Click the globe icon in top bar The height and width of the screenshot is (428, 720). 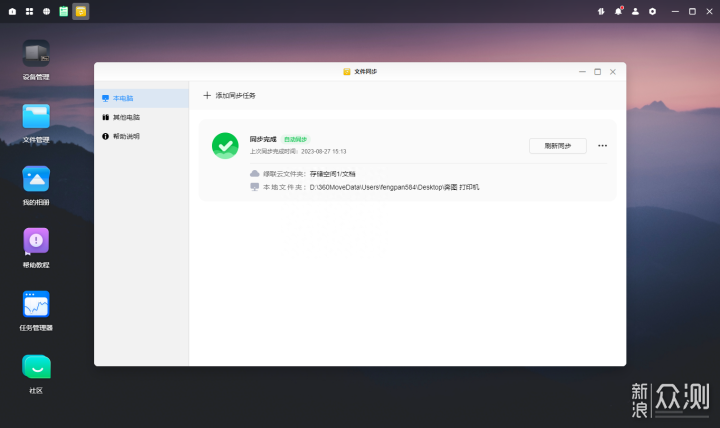46,11
